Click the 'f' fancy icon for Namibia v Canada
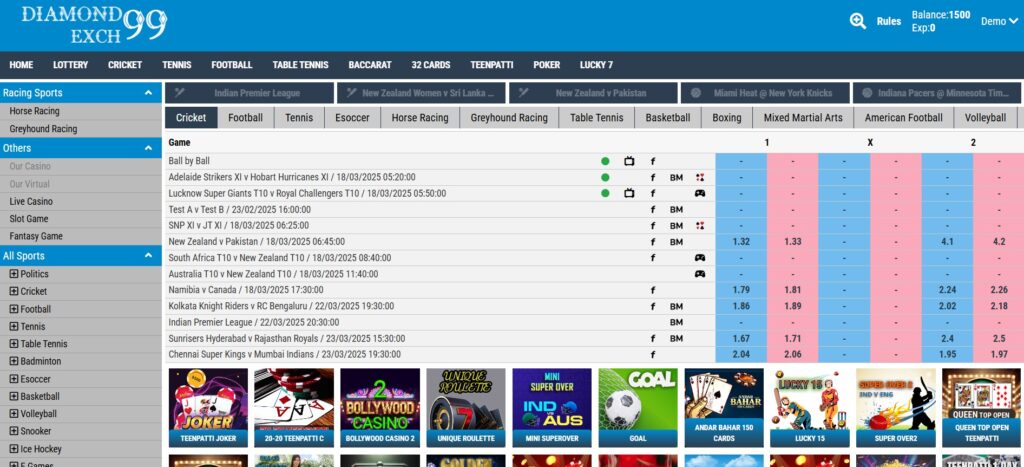The width and height of the screenshot is (1024, 467). tap(652, 290)
